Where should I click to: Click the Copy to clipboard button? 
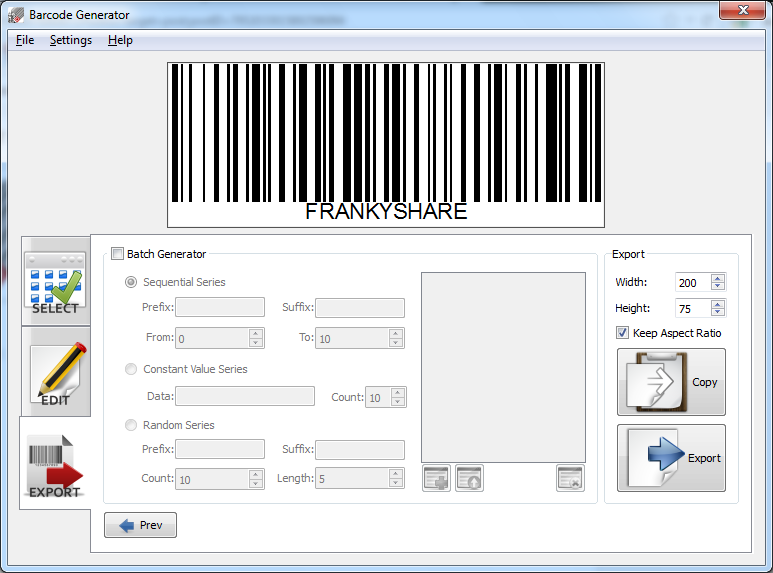[671, 382]
